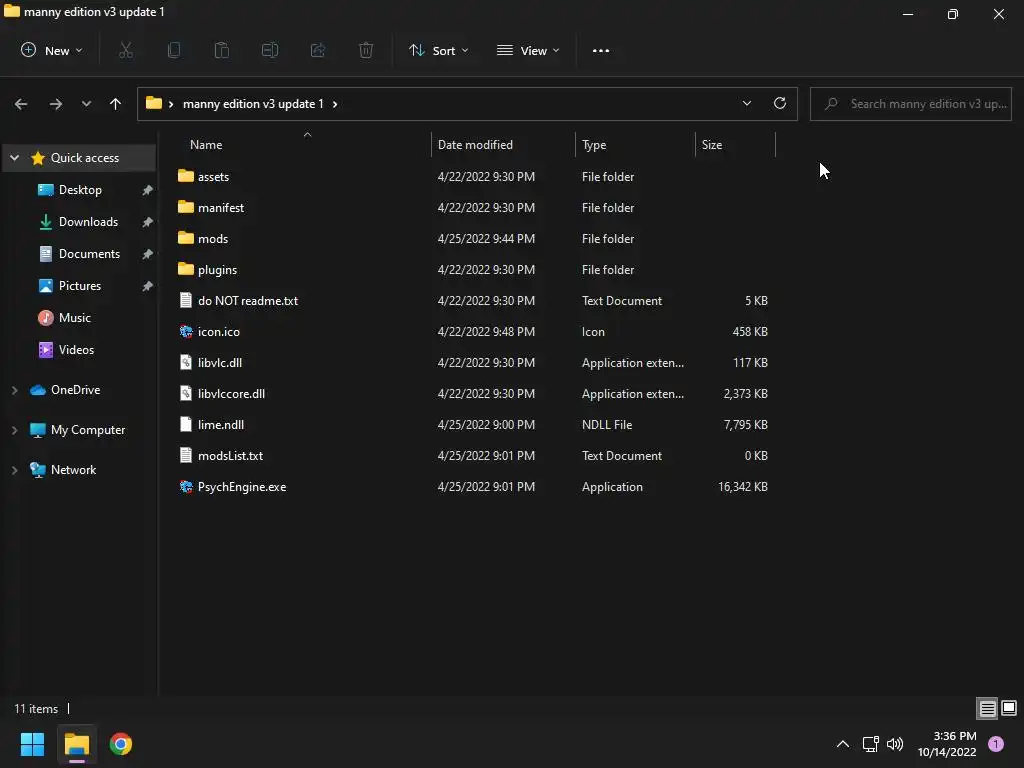Click the icon.ico file icon
Image resolution: width=1024 pixels, height=768 pixels.
[186, 331]
